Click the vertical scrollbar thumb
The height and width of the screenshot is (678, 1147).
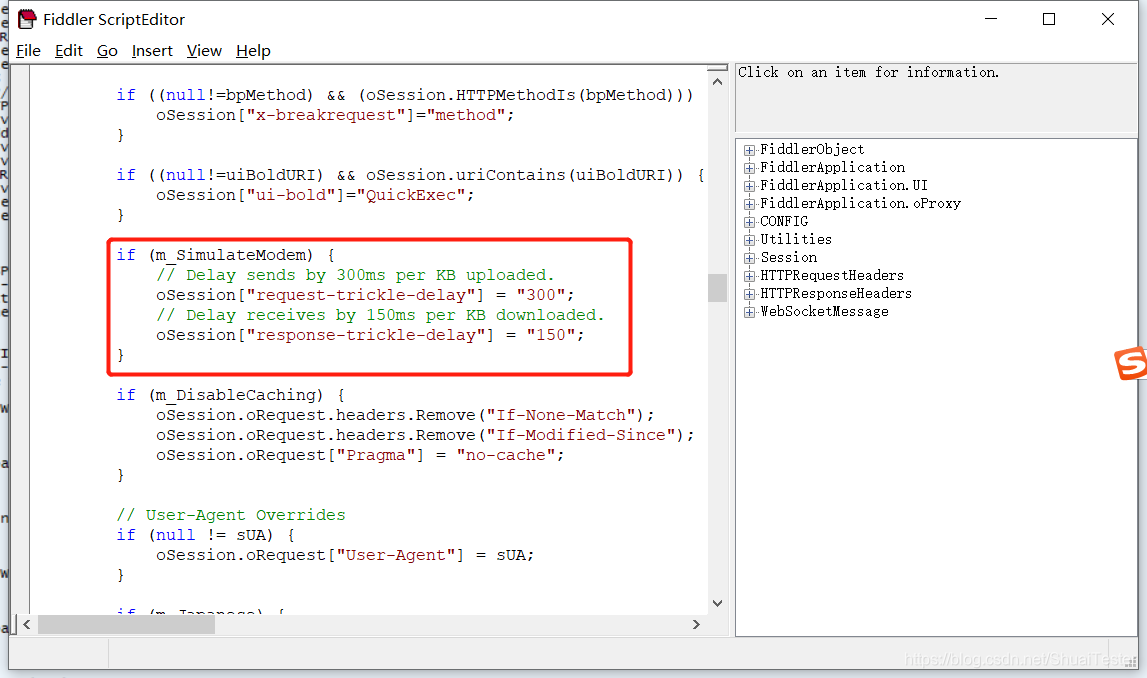(x=718, y=288)
